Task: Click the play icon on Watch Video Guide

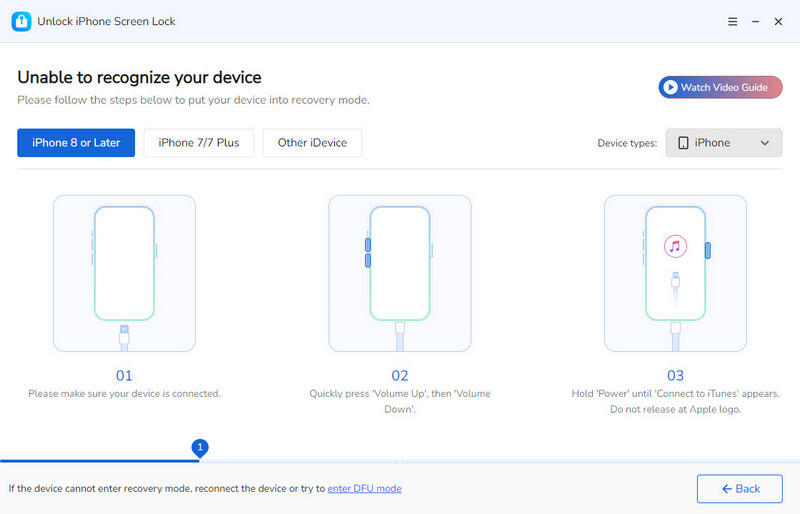Action: click(669, 88)
